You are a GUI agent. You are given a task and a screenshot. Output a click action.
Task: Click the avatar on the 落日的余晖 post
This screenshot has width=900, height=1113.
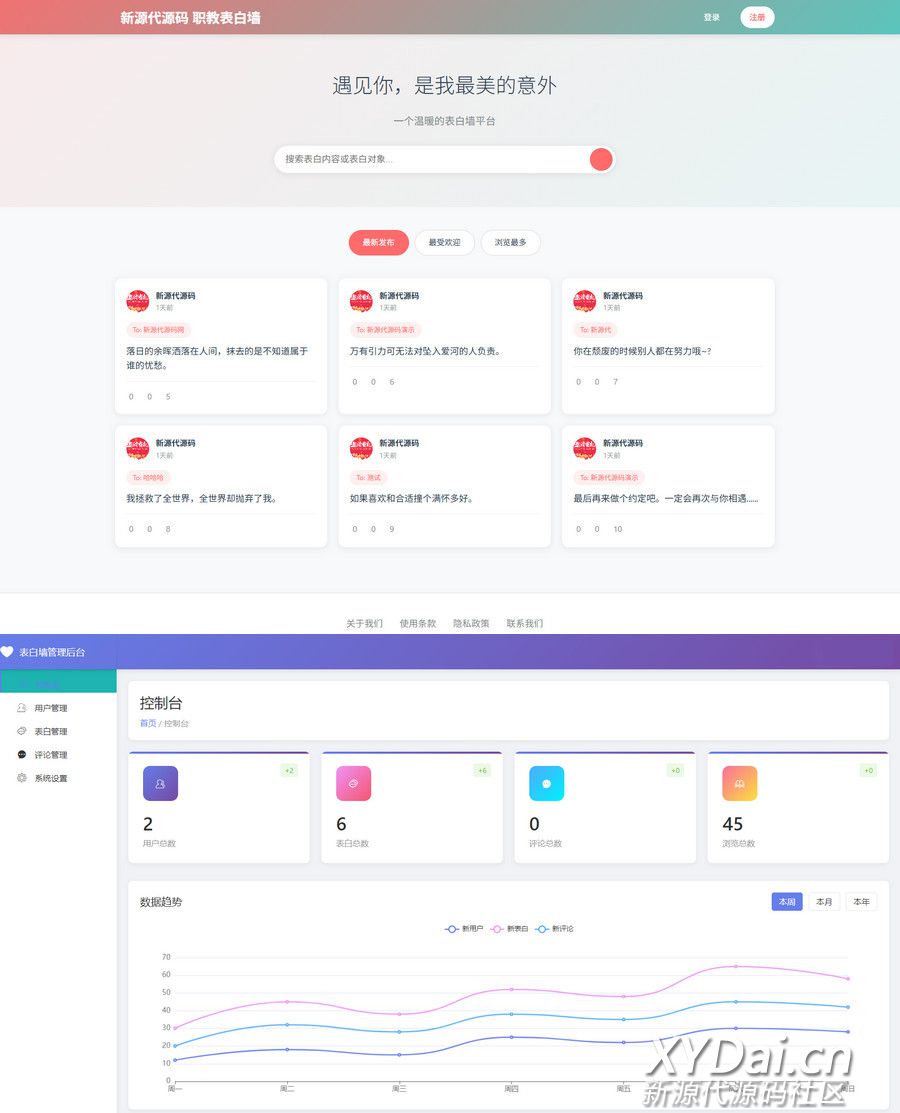pyautogui.click(x=137, y=301)
